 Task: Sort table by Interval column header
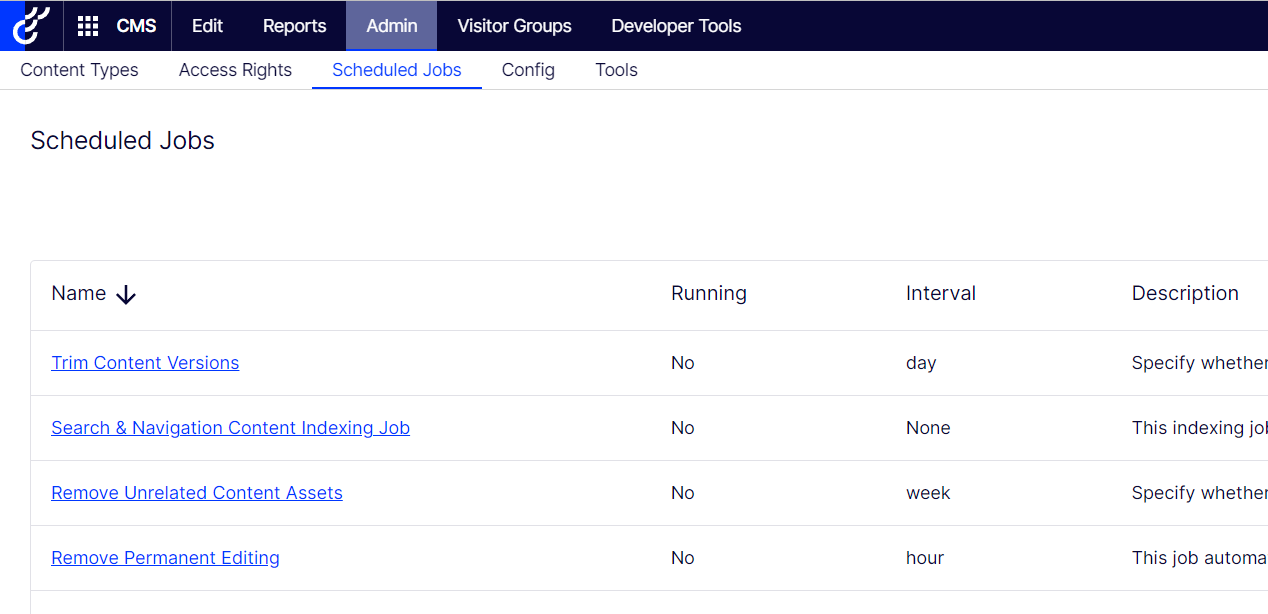point(940,293)
